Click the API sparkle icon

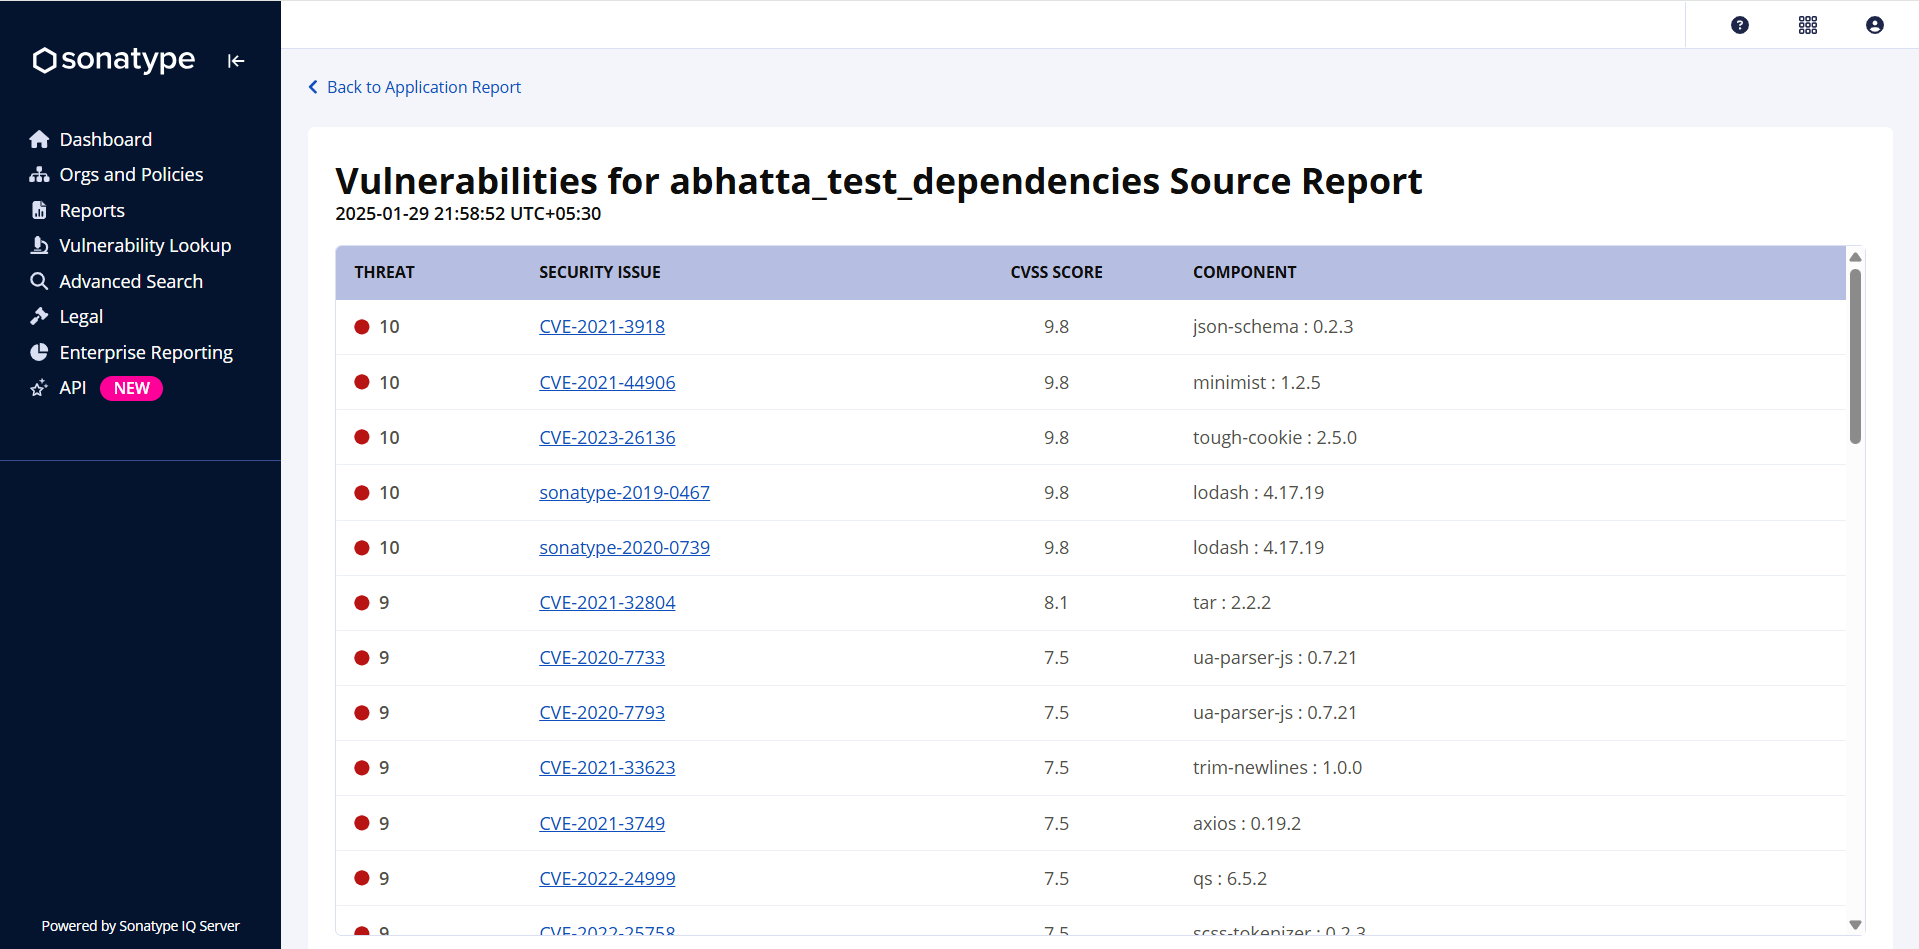coord(39,388)
